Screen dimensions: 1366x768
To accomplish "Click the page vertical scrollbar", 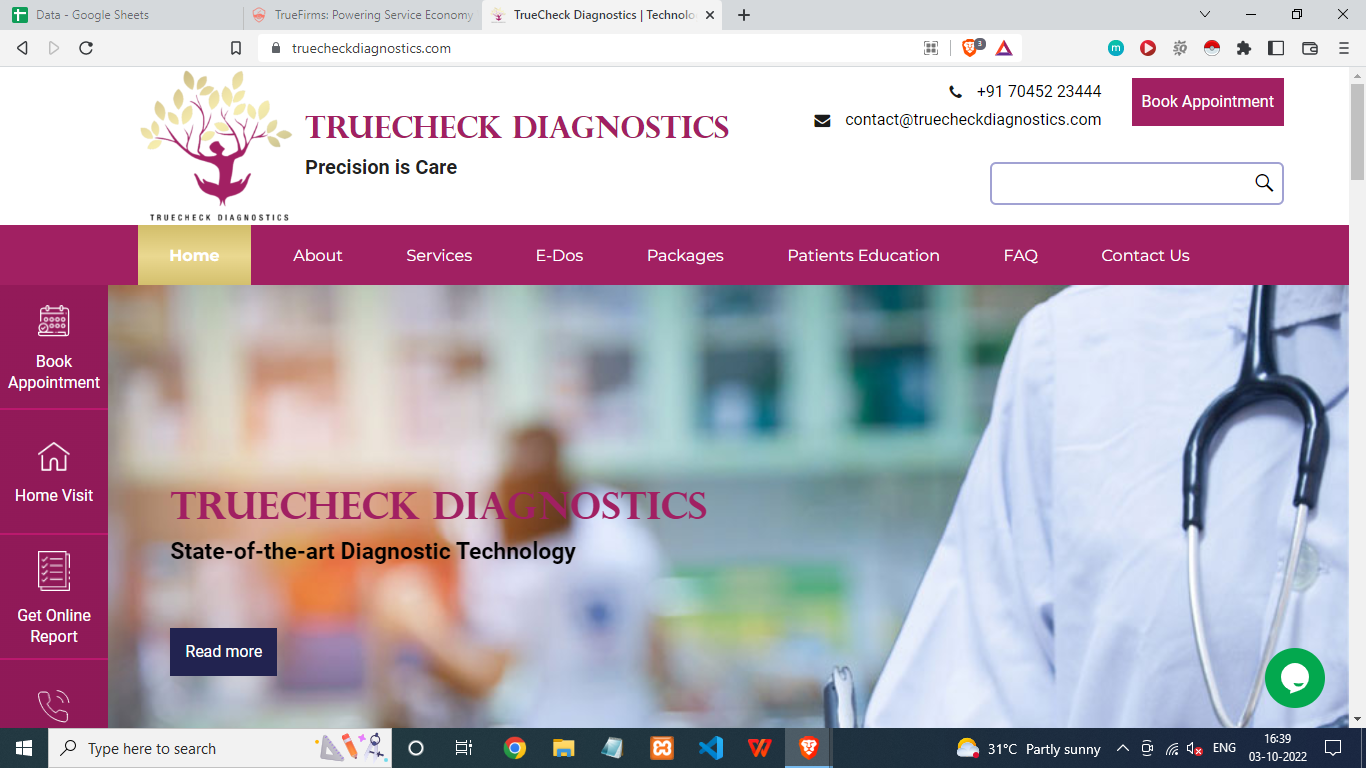I will coord(1357,130).
